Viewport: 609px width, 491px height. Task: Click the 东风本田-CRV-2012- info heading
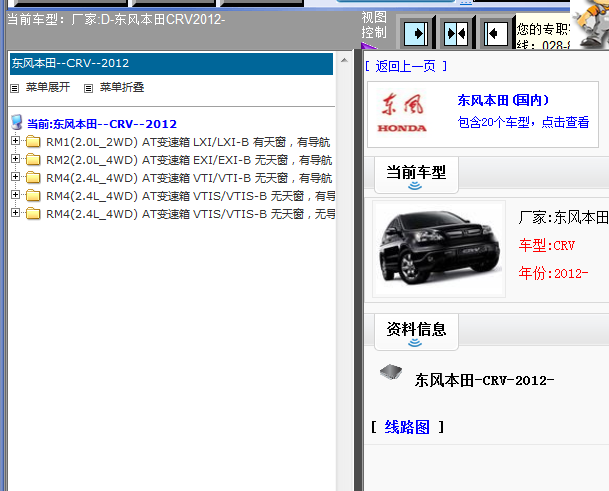(x=484, y=380)
